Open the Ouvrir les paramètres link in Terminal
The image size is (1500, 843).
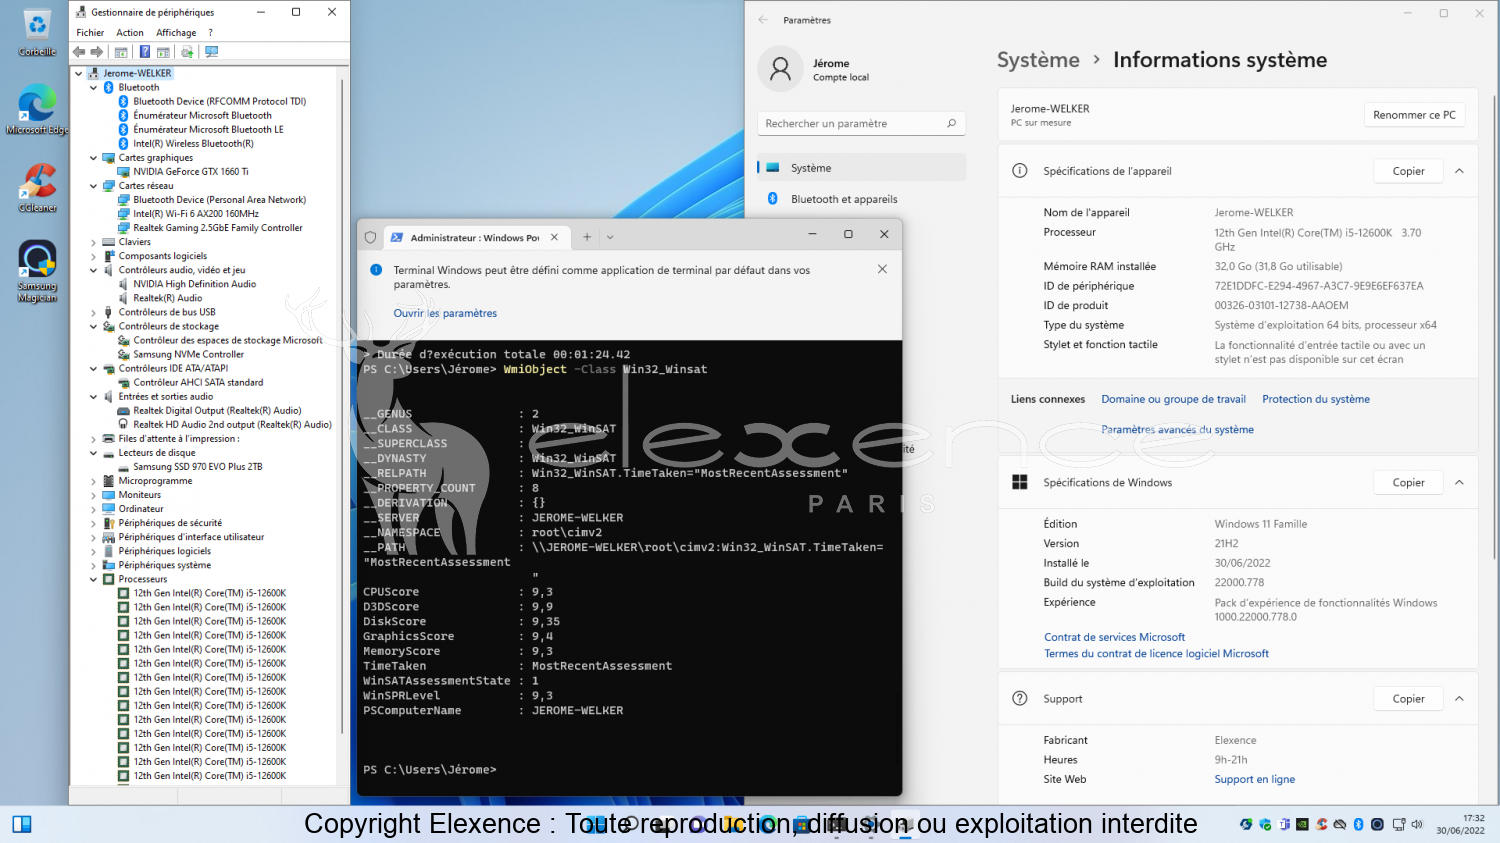pyautogui.click(x=445, y=313)
